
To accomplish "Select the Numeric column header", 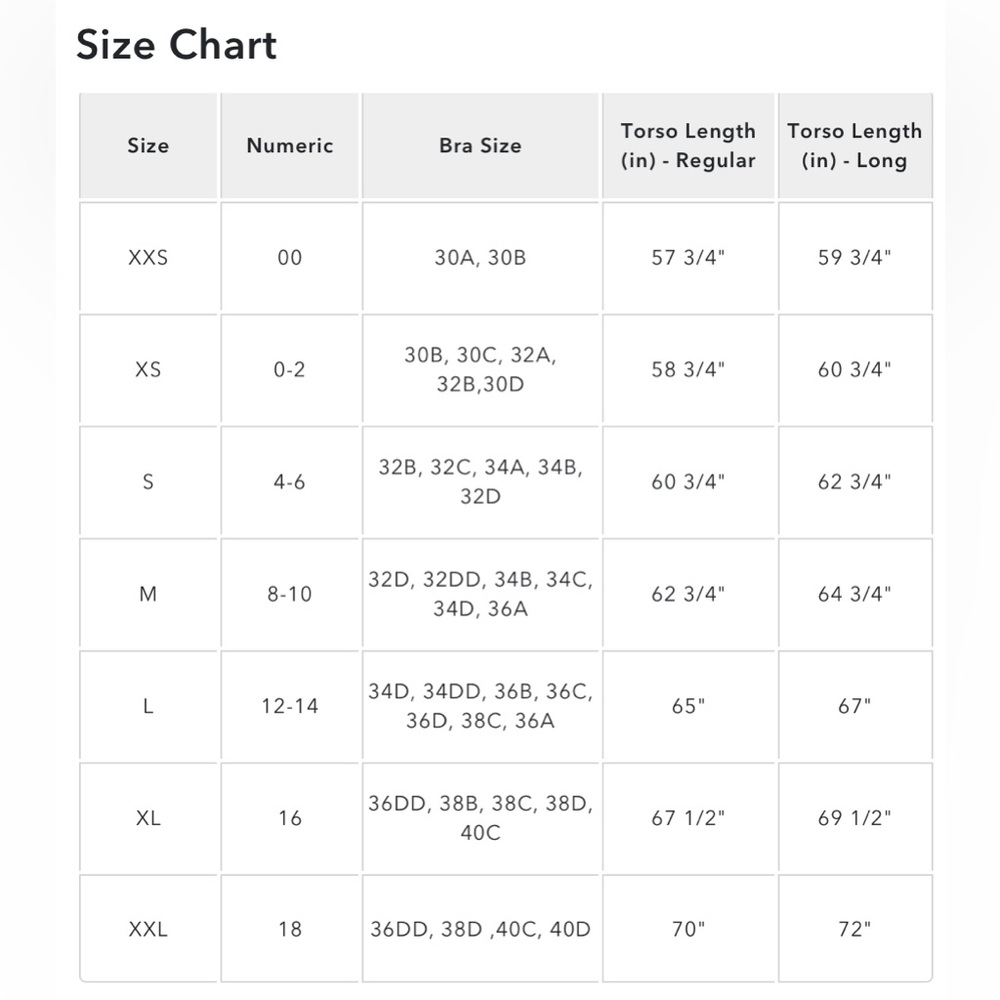I will 290,145.
